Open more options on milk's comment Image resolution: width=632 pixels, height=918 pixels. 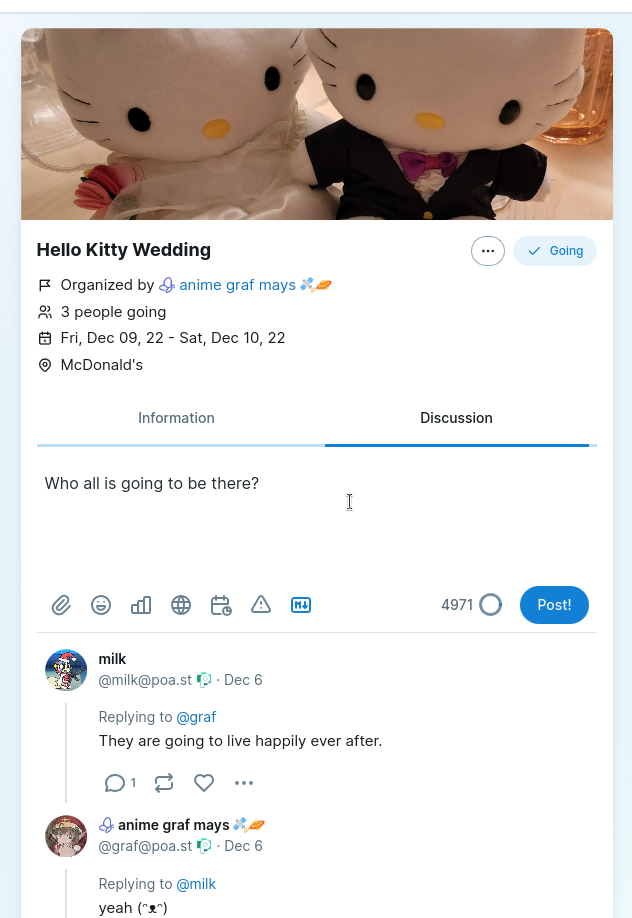coord(244,783)
